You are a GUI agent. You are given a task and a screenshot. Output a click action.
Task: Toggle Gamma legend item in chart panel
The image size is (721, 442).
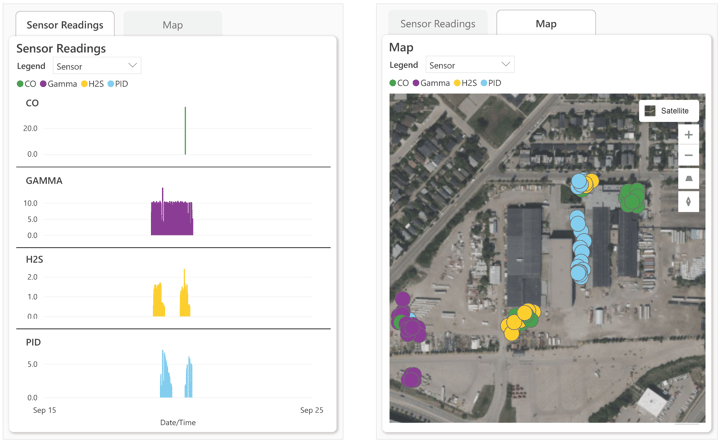tap(60, 84)
